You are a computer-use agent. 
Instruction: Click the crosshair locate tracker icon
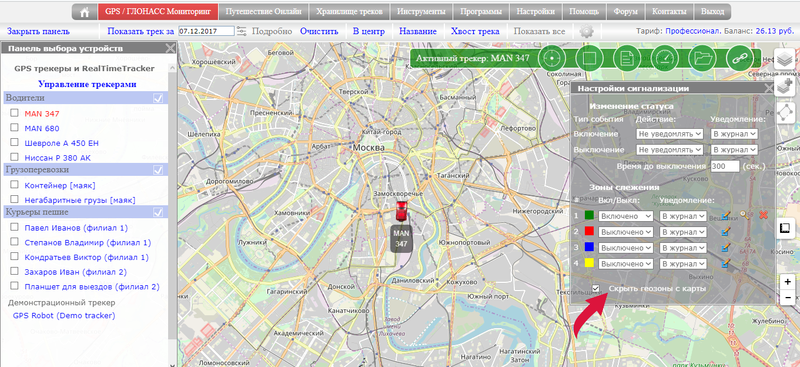point(552,58)
